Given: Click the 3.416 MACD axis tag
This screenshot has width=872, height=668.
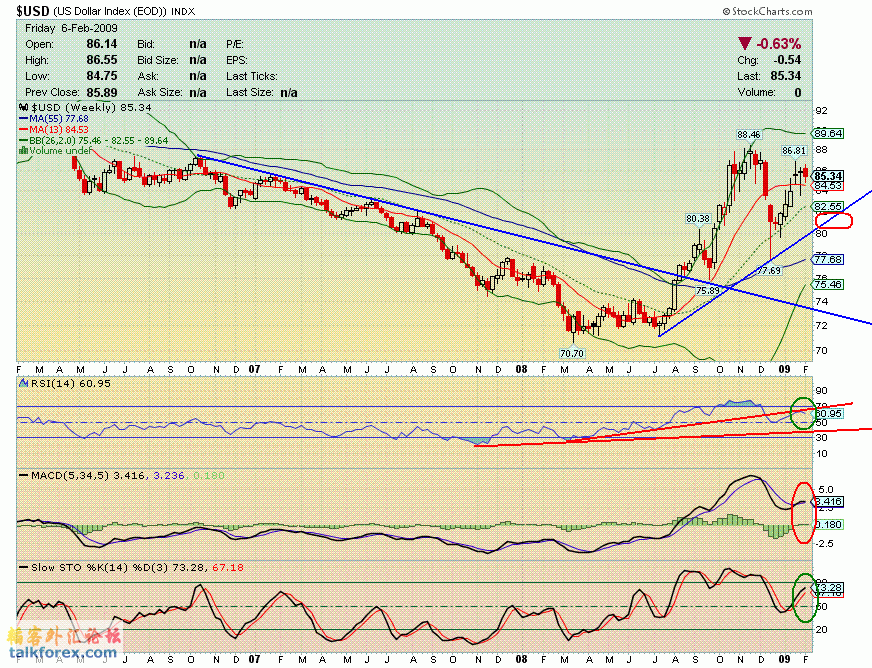Looking at the screenshot, I should tap(829, 502).
